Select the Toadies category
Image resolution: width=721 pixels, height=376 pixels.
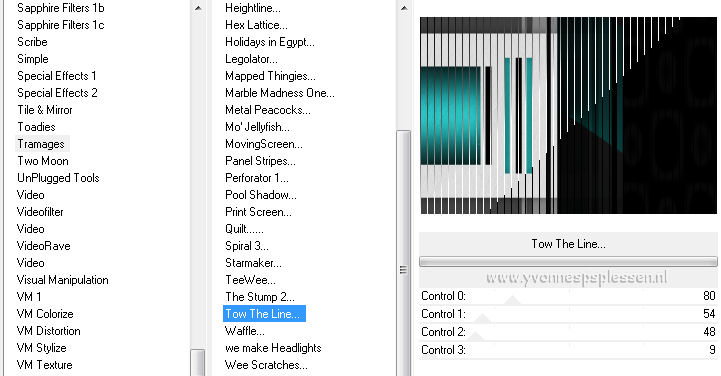pos(36,127)
